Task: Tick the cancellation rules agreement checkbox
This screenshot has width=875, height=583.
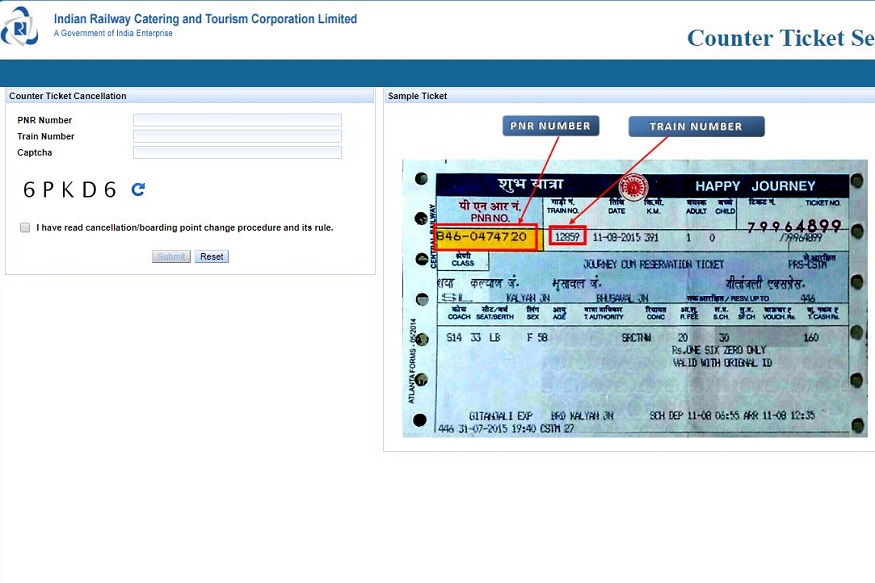Action: pyautogui.click(x=25, y=227)
